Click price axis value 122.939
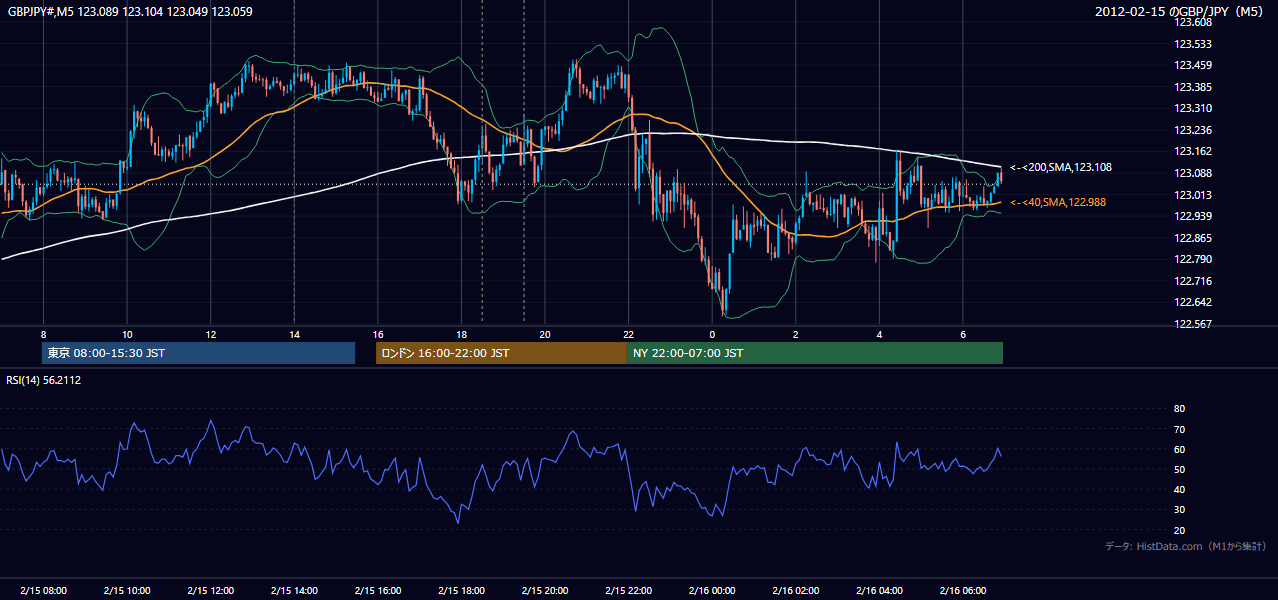Viewport: 1278px width, 600px height. point(1192,216)
